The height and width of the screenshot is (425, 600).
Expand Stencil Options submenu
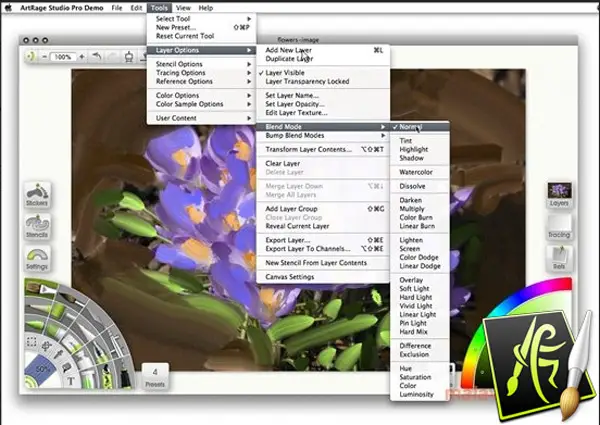click(202, 64)
